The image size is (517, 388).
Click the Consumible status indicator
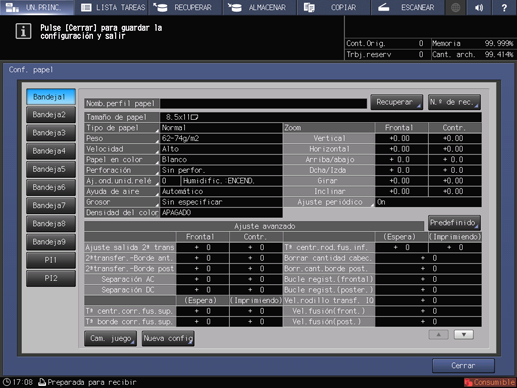(x=490, y=382)
